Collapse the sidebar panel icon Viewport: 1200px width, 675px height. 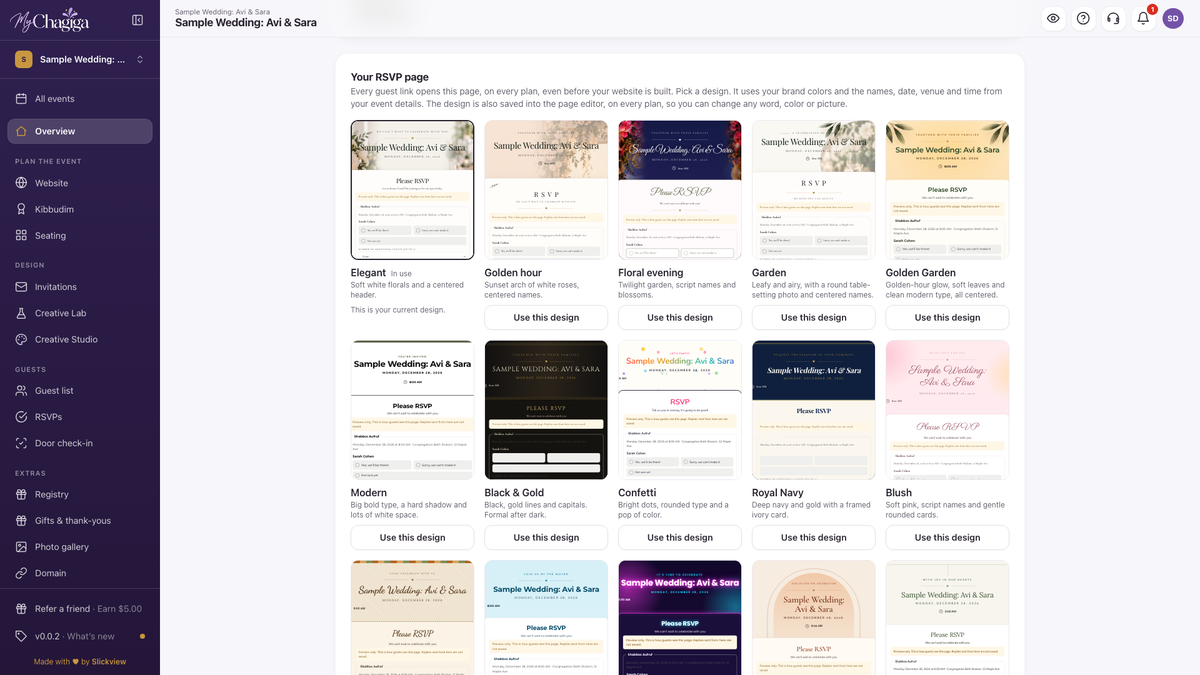[x=137, y=20]
